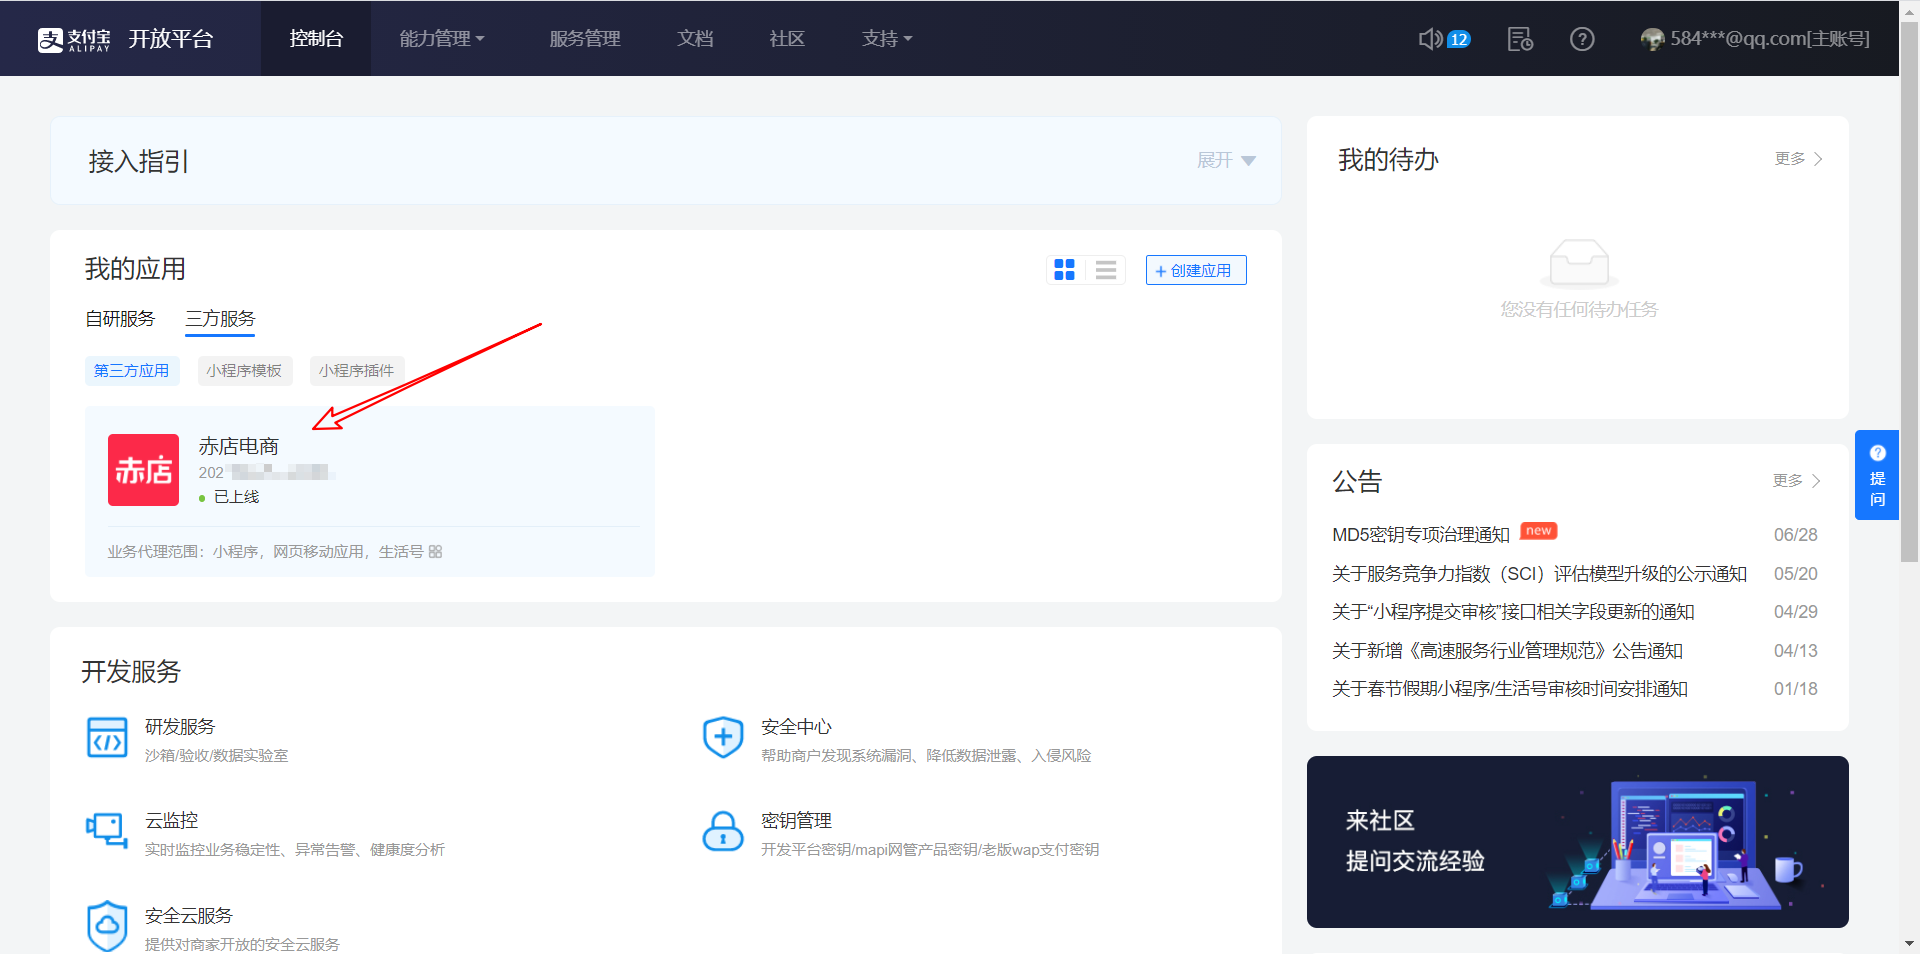The image size is (1920, 954).
Task: Click the help question mark icon
Action: pyautogui.click(x=1582, y=39)
